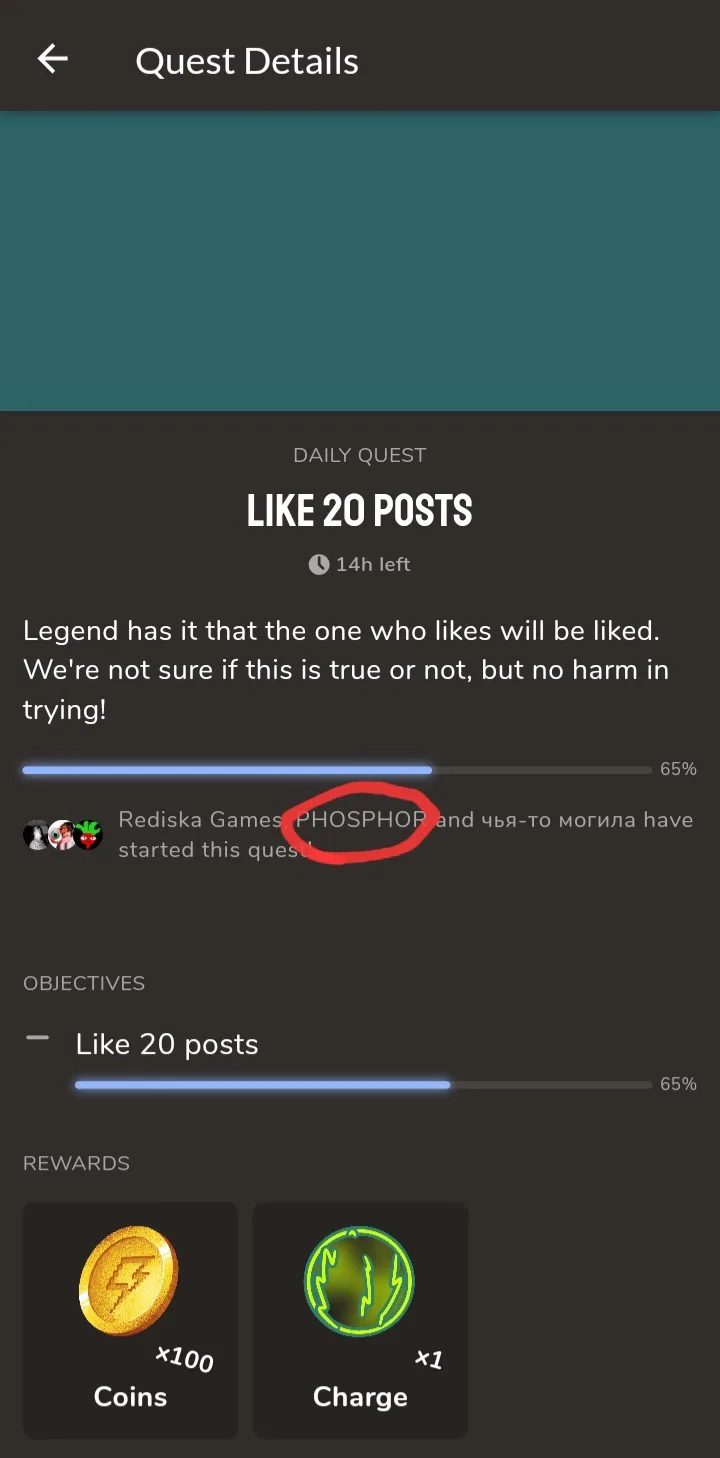Tap the main quest progress bar
Viewport: 720px width, 1458px height.
pyautogui.click(x=337, y=770)
